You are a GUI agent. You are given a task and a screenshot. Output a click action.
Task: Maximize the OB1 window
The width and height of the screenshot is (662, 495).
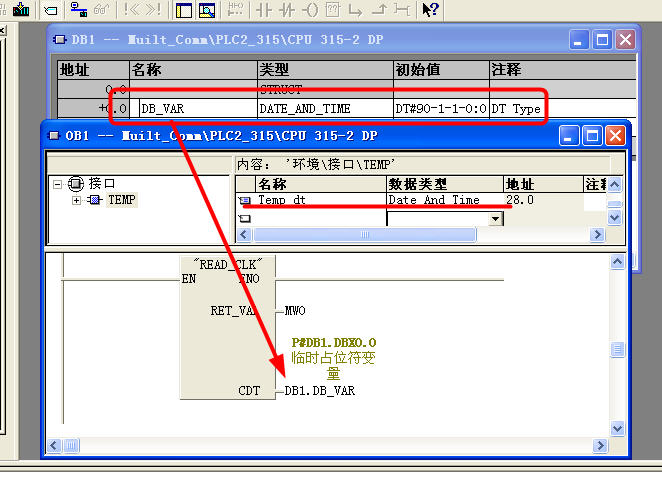click(591, 135)
